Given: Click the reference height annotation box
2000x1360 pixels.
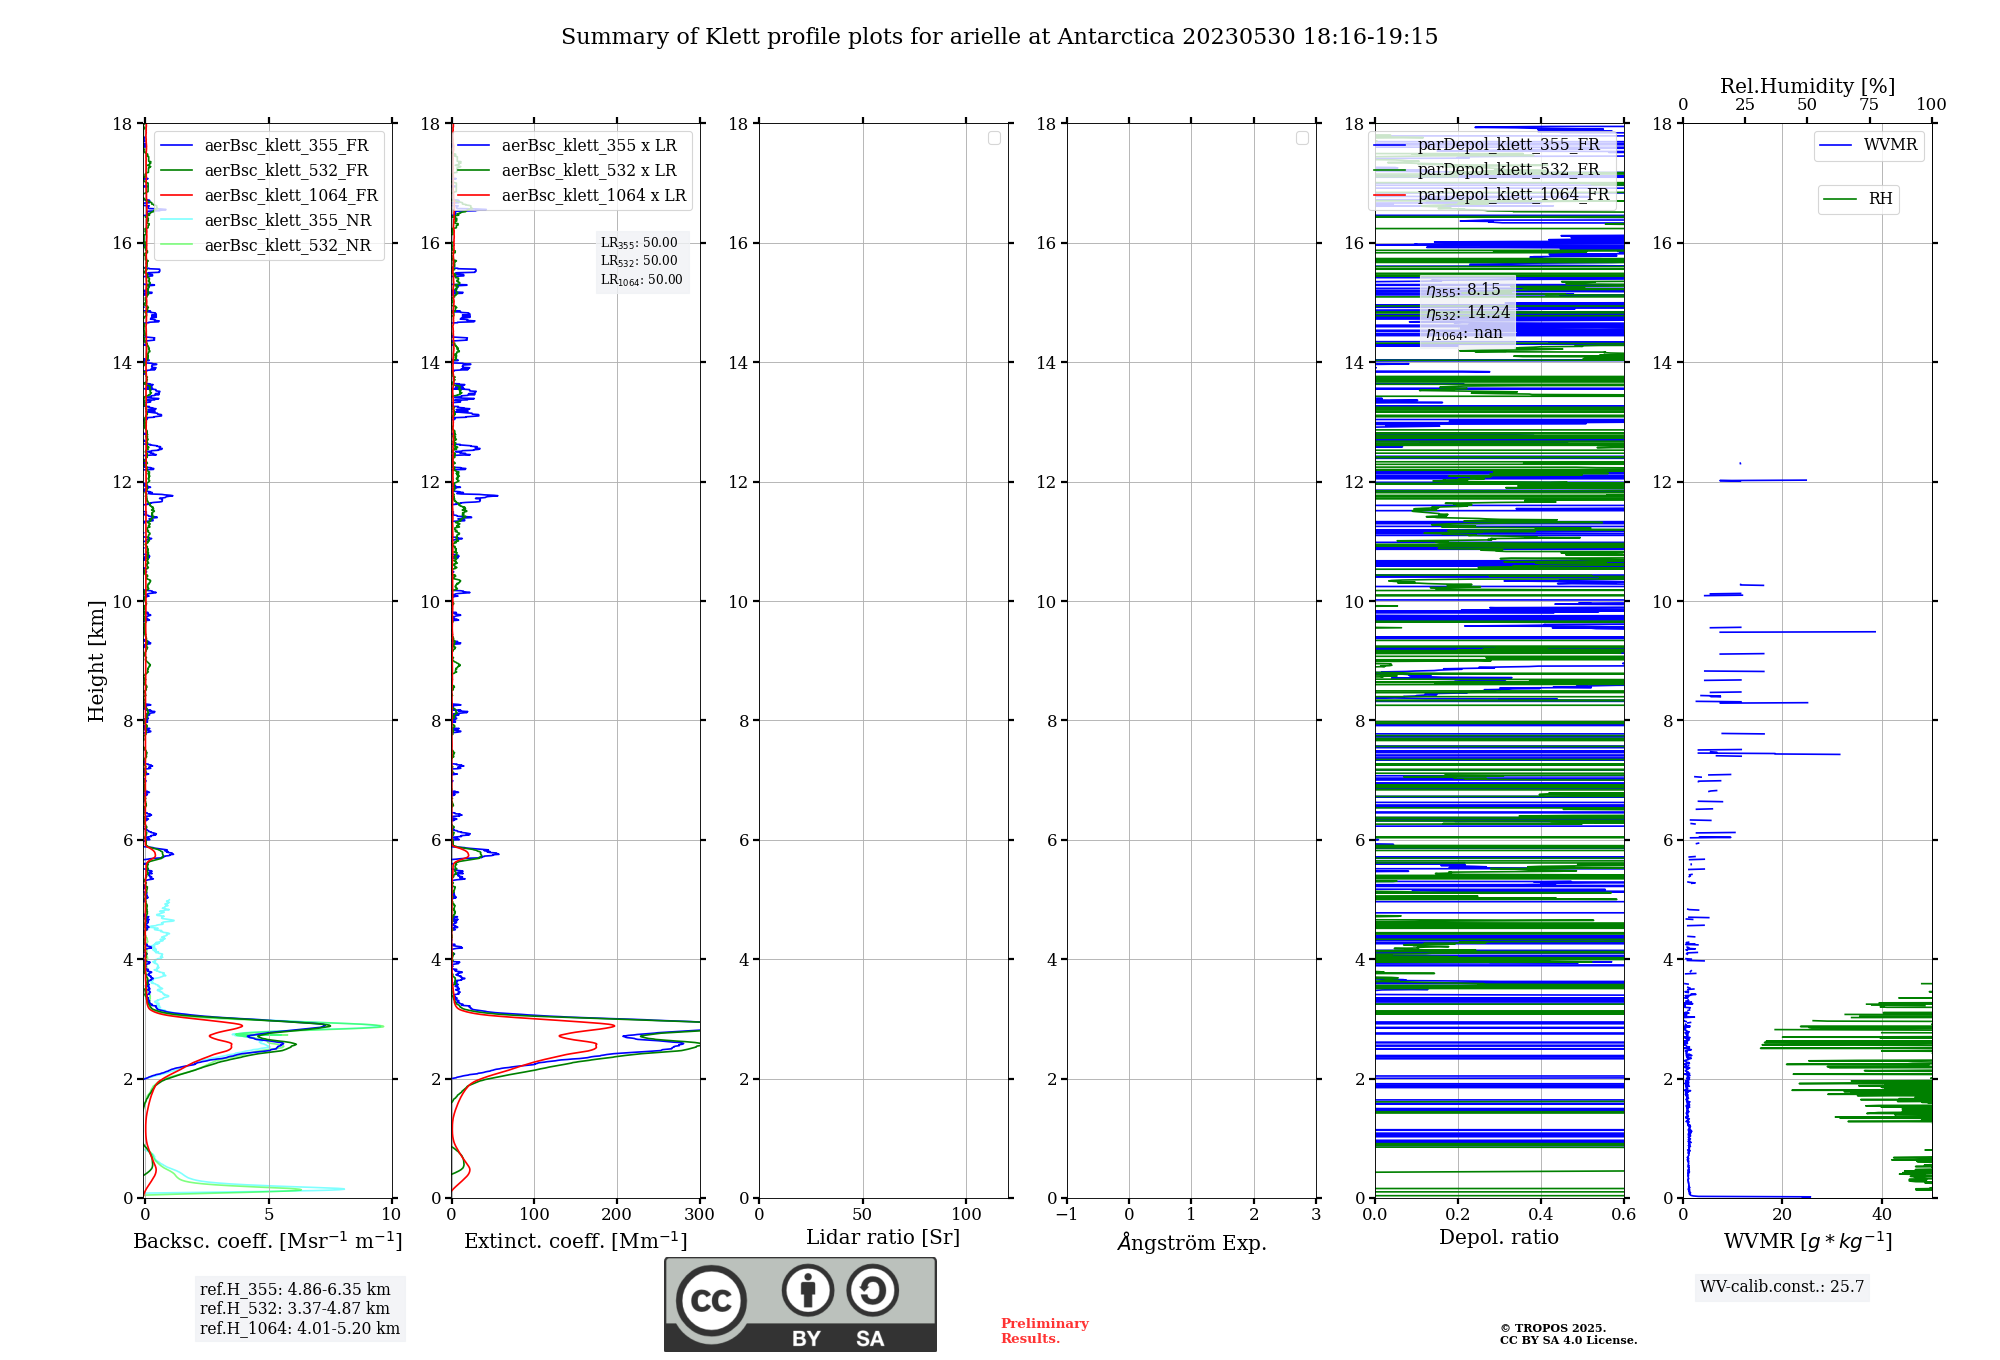Looking at the screenshot, I should pyautogui.click(x=299, y=1308).
